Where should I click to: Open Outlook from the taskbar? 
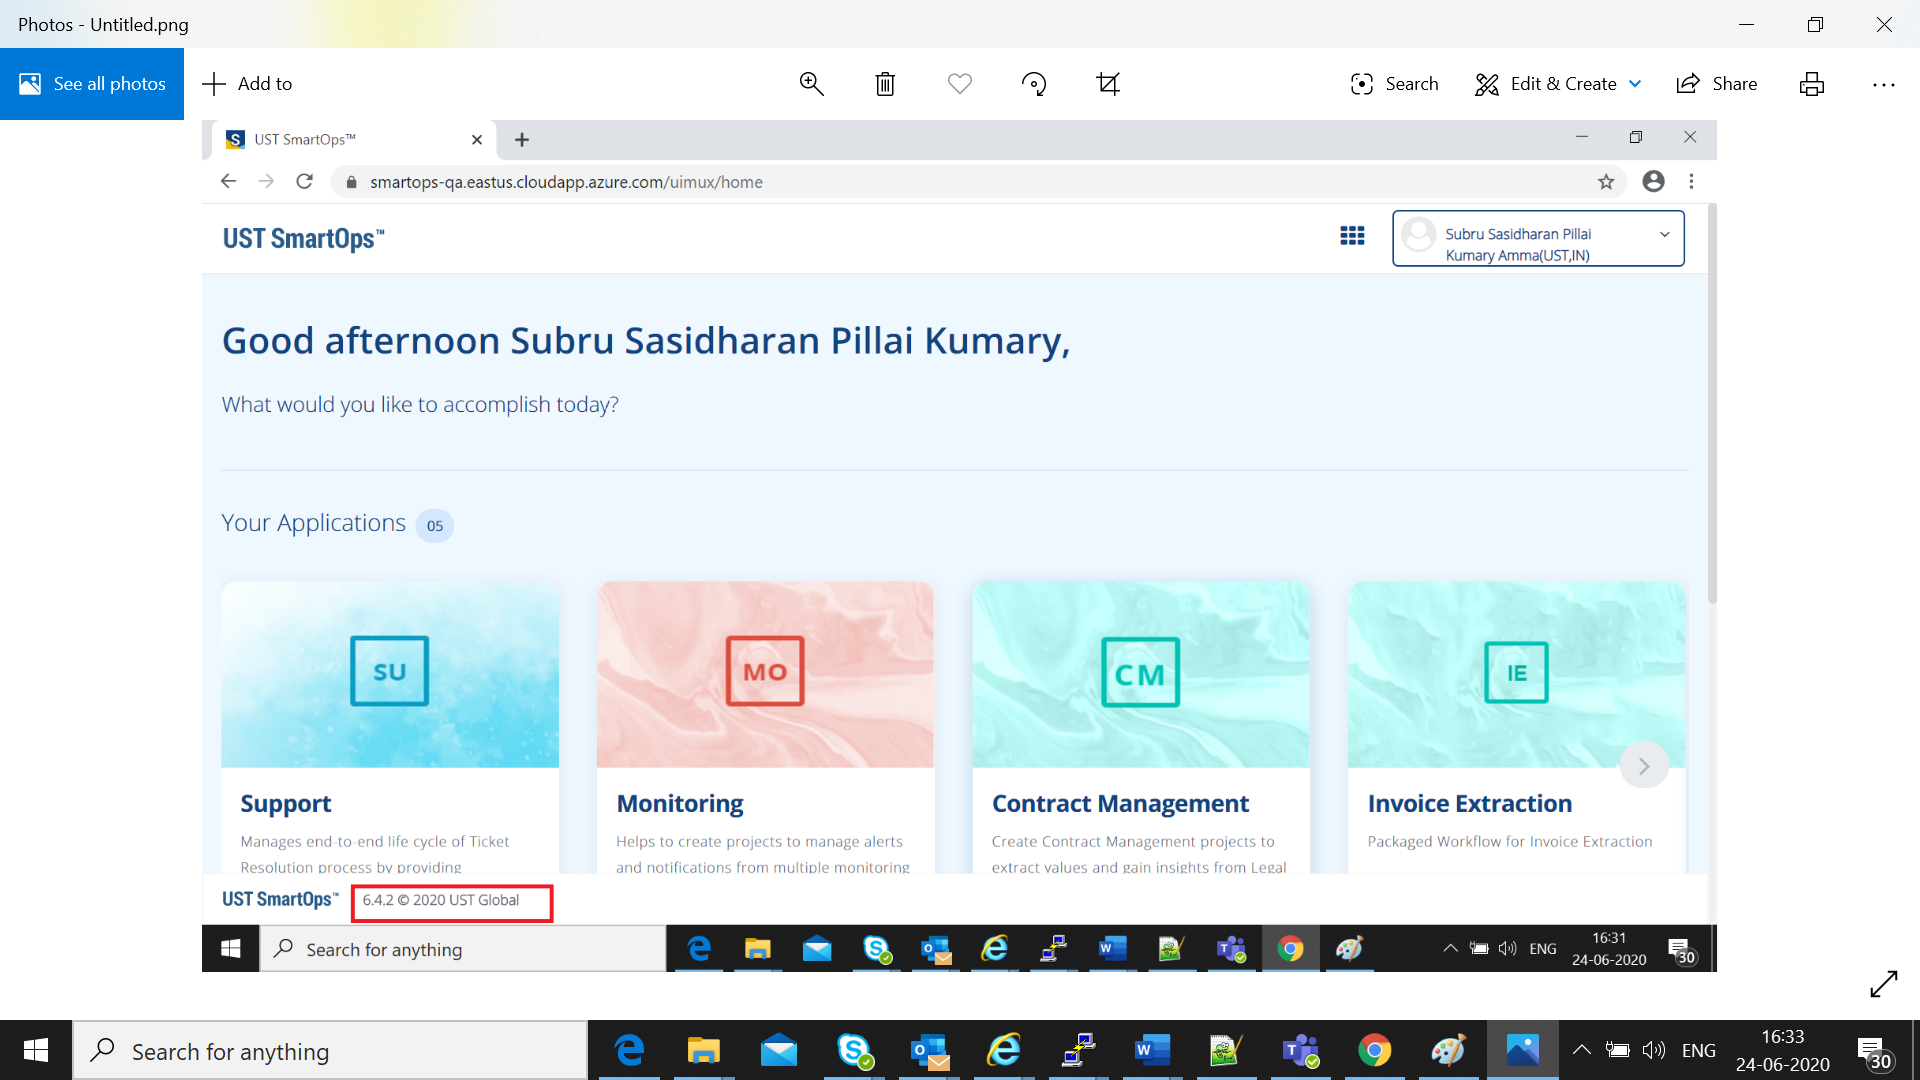point(929,1051)
